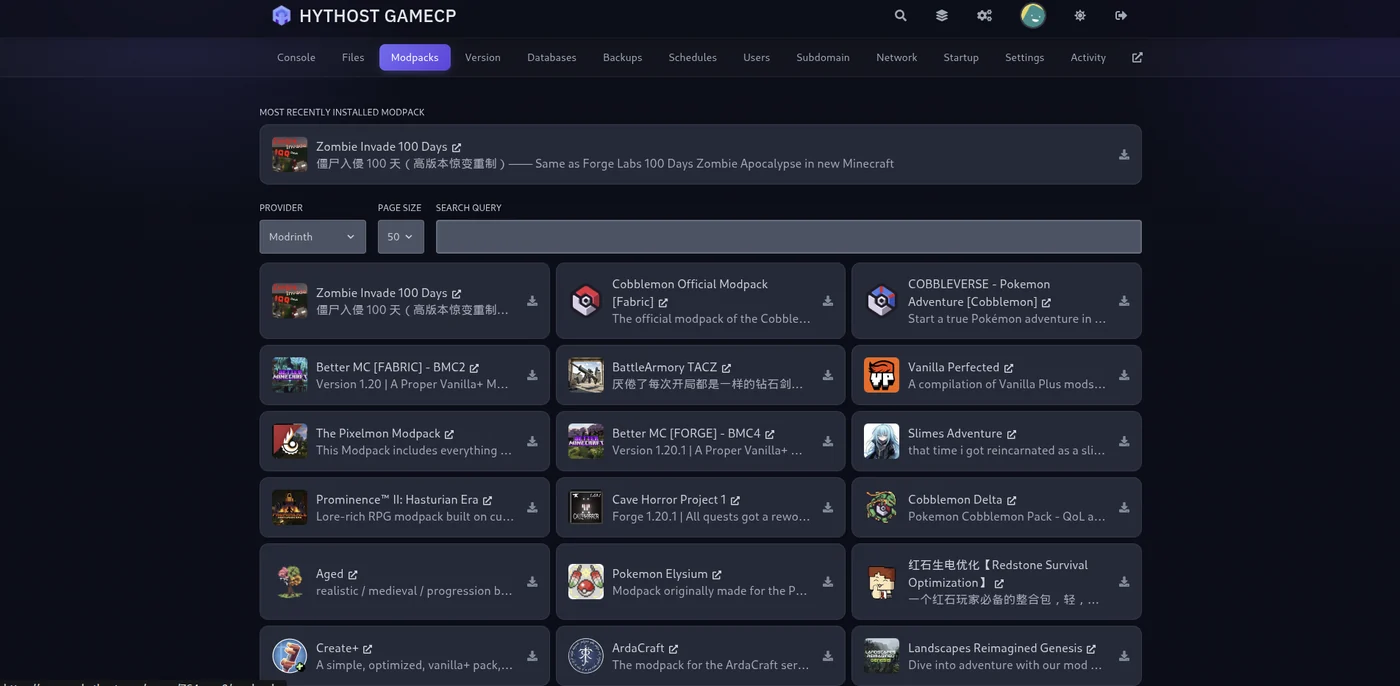Viewport: 1400px width, 686px height.
Task: Click the HytHost GameCP logo icon
Action: point(282,16)
